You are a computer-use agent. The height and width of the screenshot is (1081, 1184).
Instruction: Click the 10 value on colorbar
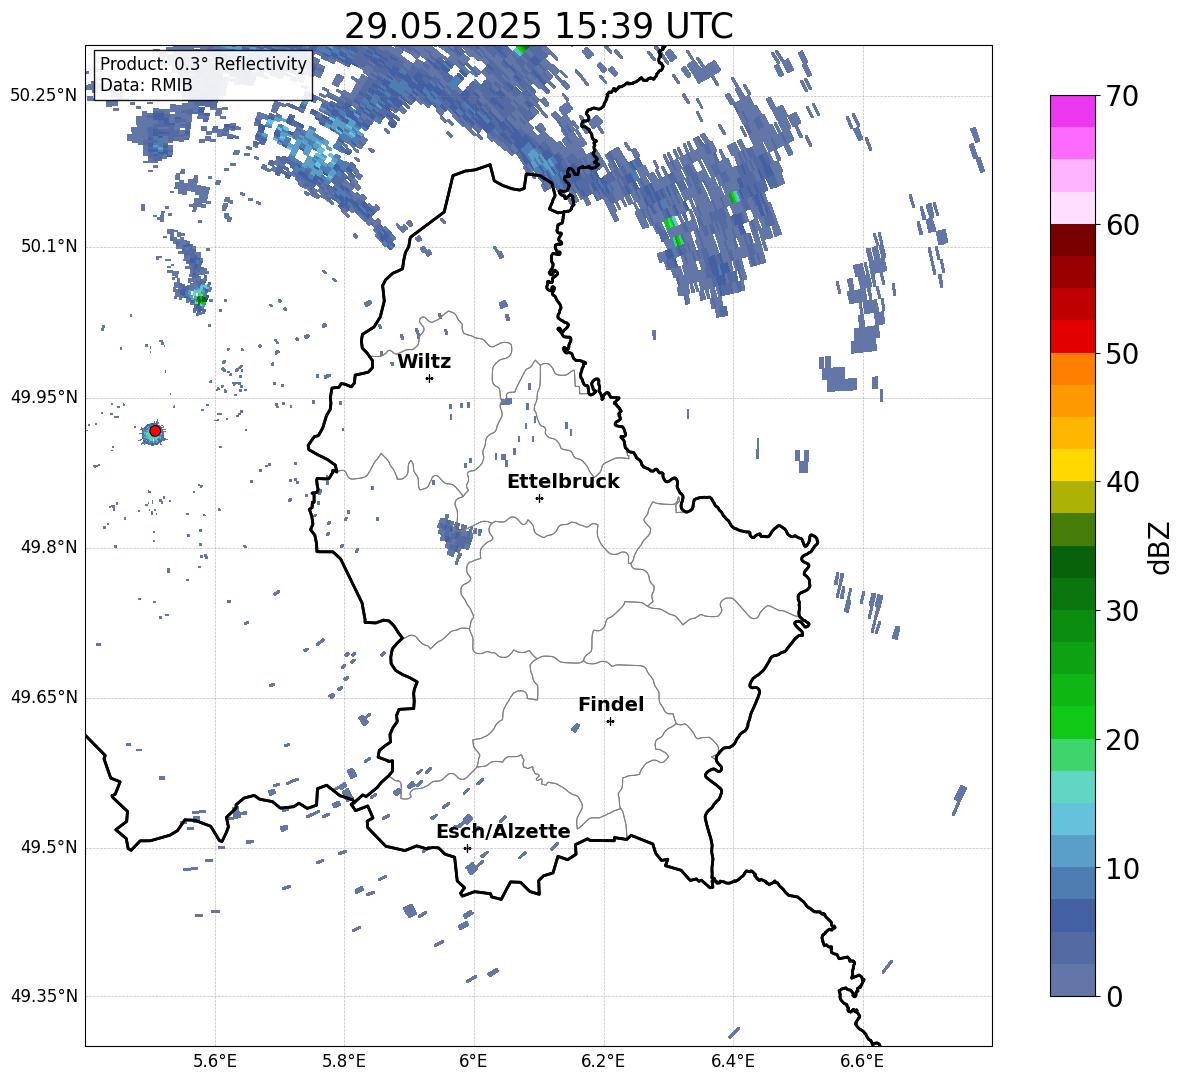coord(1122,868)
